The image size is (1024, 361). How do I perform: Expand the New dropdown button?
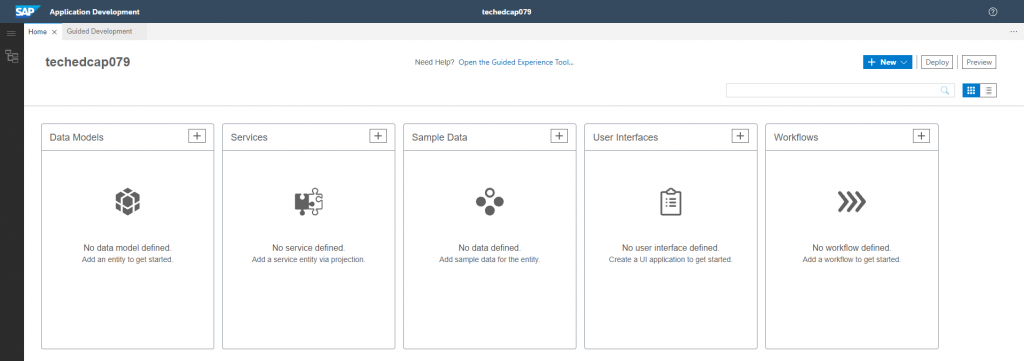888,62
